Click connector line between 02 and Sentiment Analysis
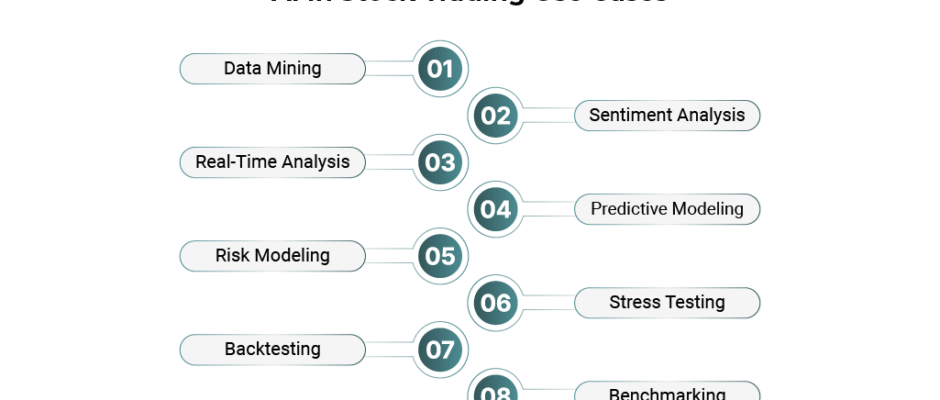This screenshot has width=940, height=400. [549, 116]
